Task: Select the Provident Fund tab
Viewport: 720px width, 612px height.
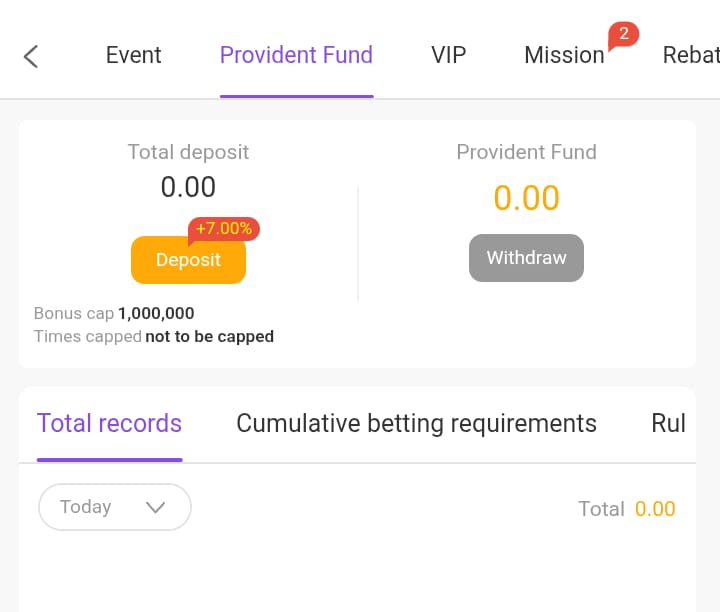Action: [x=296, y=55]
